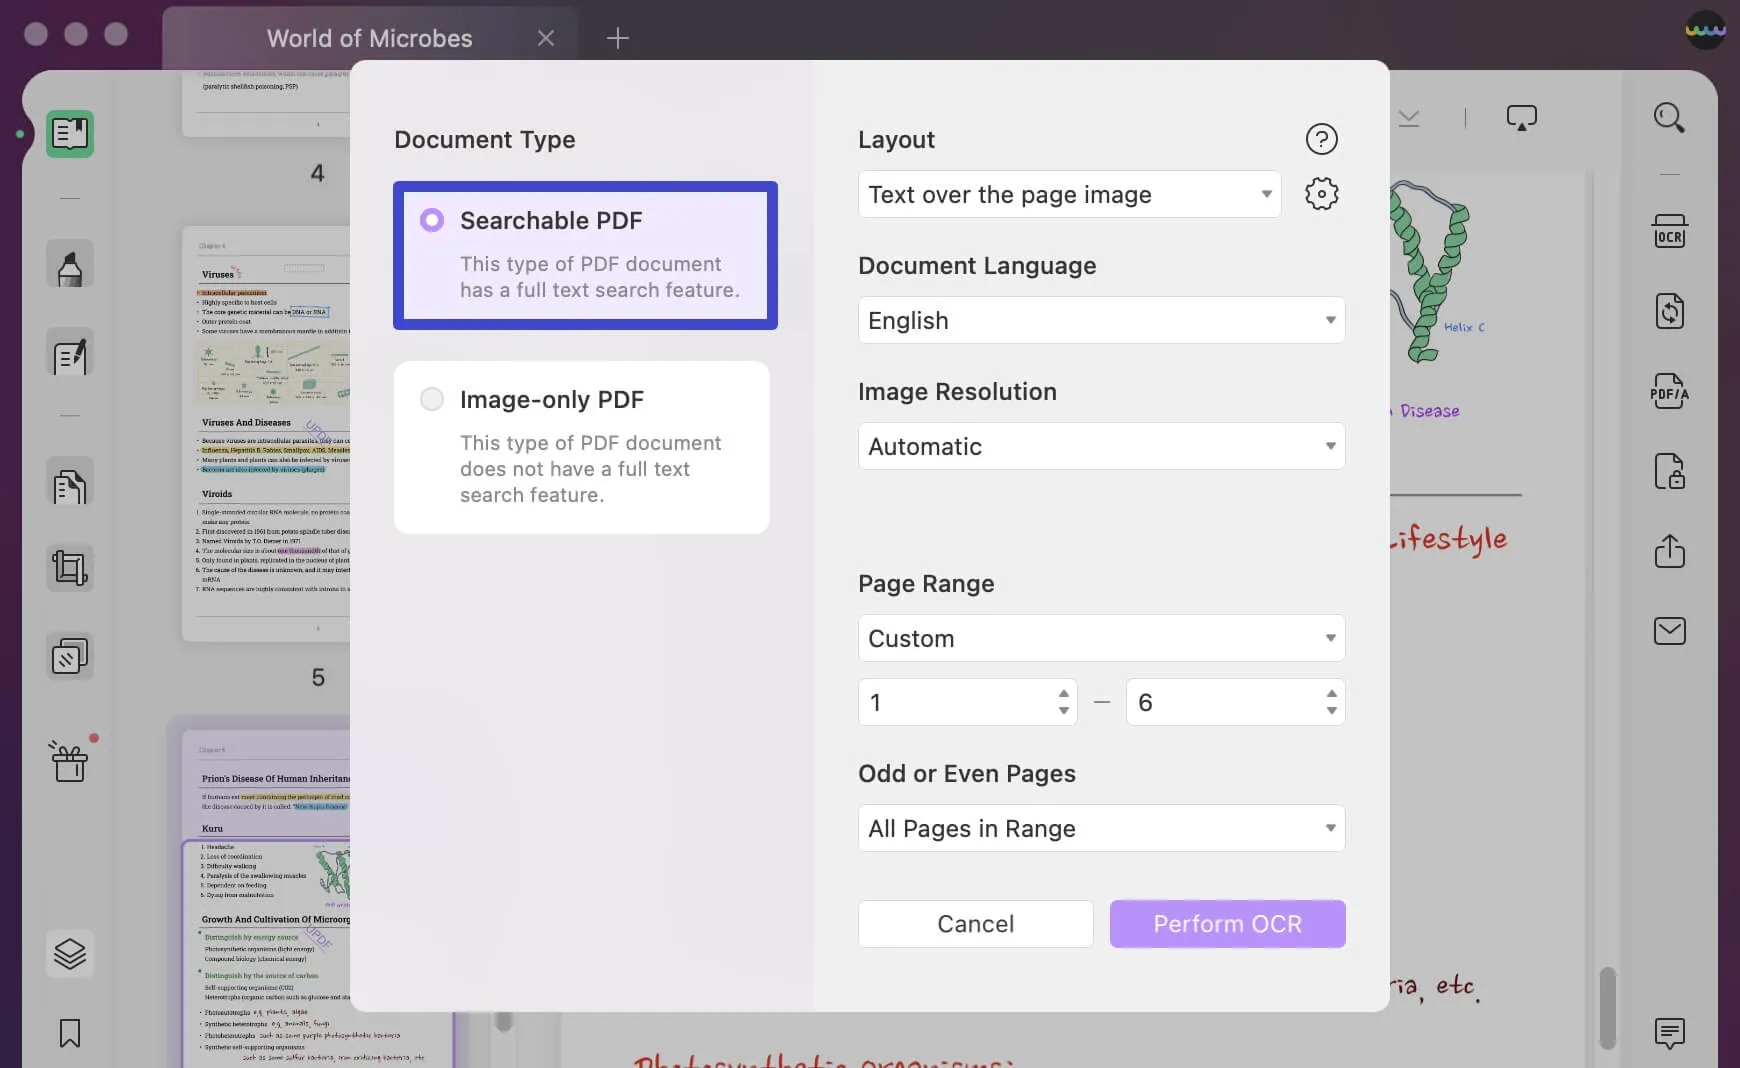Switch to the World of Microbes tab
Viewport: 1740px width, 1068px height.
[x=369, y=39]
